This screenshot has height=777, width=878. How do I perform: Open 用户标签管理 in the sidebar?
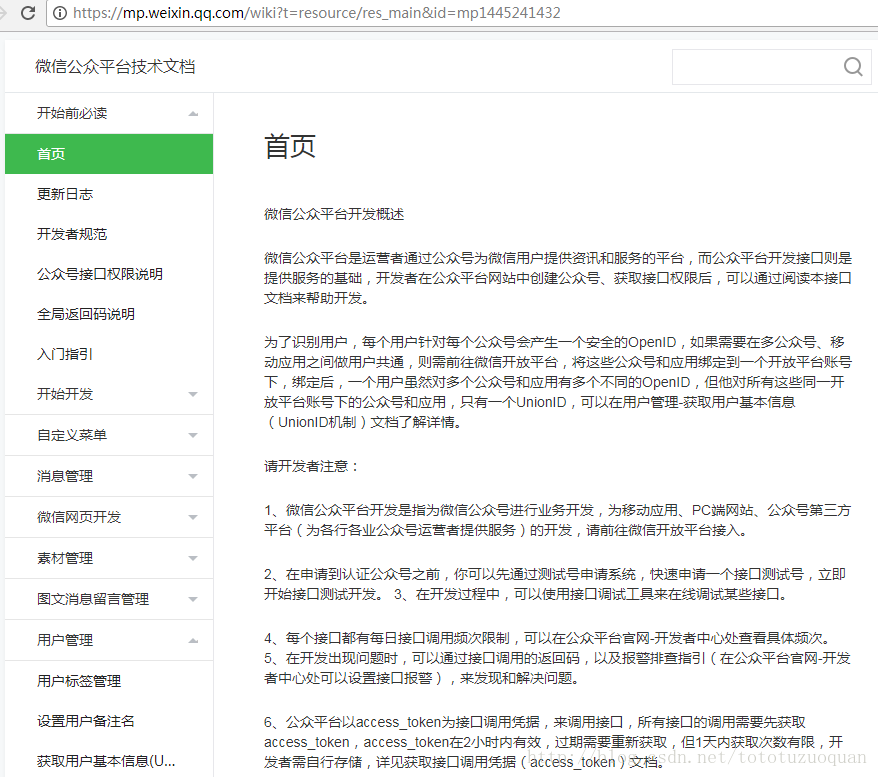79,681
